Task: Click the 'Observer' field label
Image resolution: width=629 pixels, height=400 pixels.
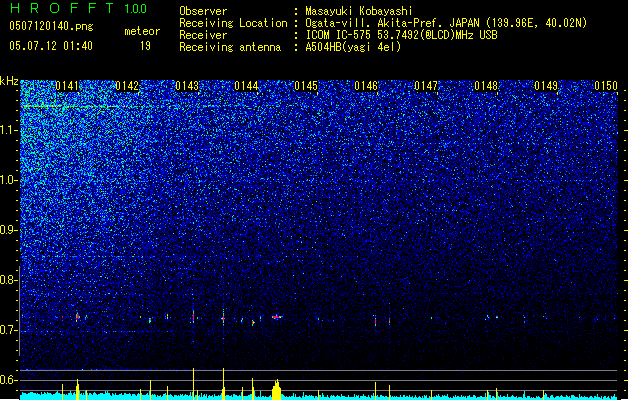Action: (x=203, y=11)
